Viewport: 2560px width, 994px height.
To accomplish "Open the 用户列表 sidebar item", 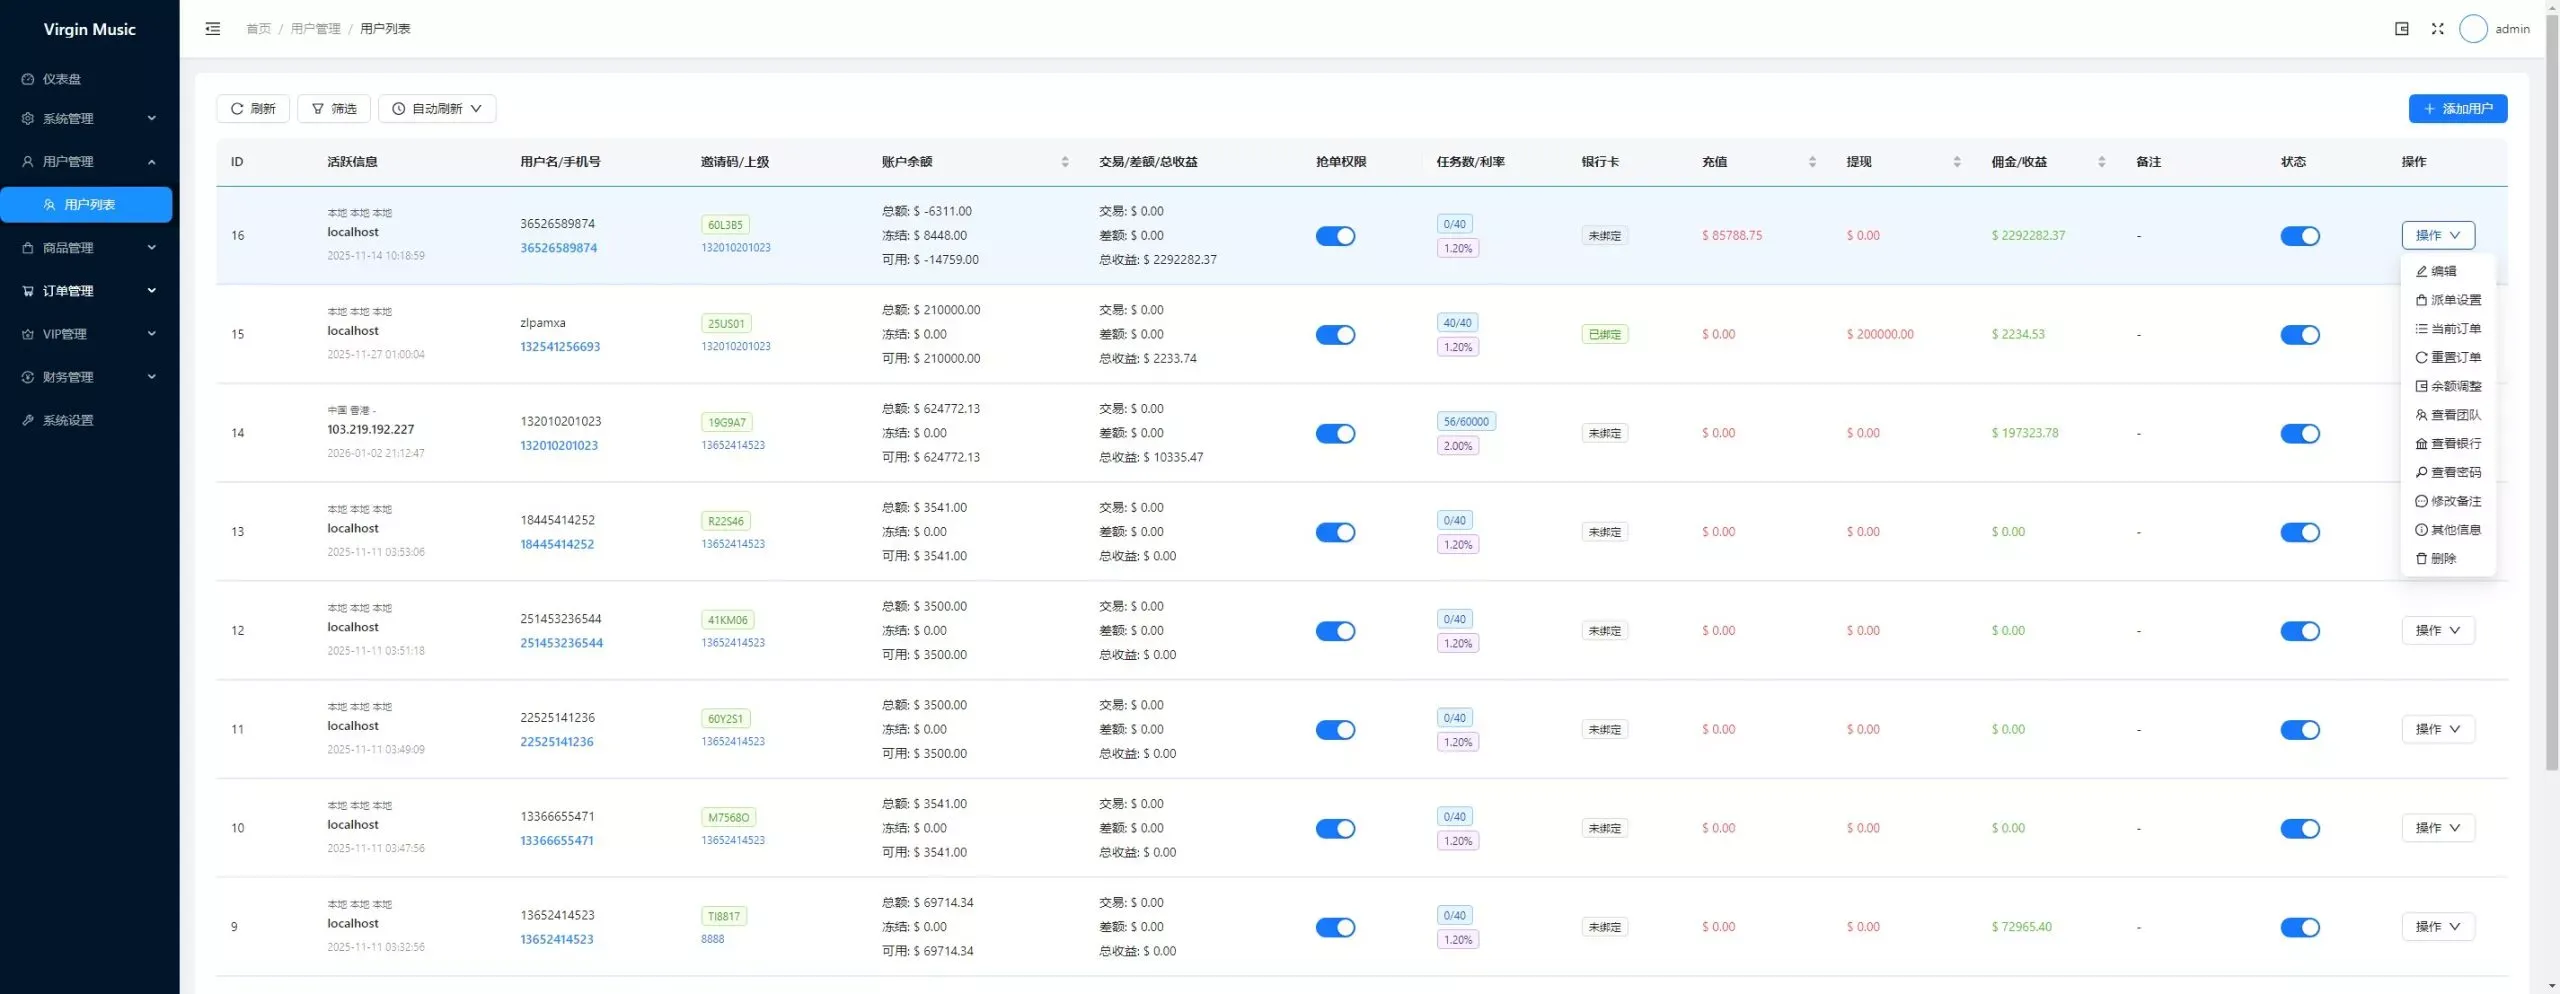I will [86, 205].
